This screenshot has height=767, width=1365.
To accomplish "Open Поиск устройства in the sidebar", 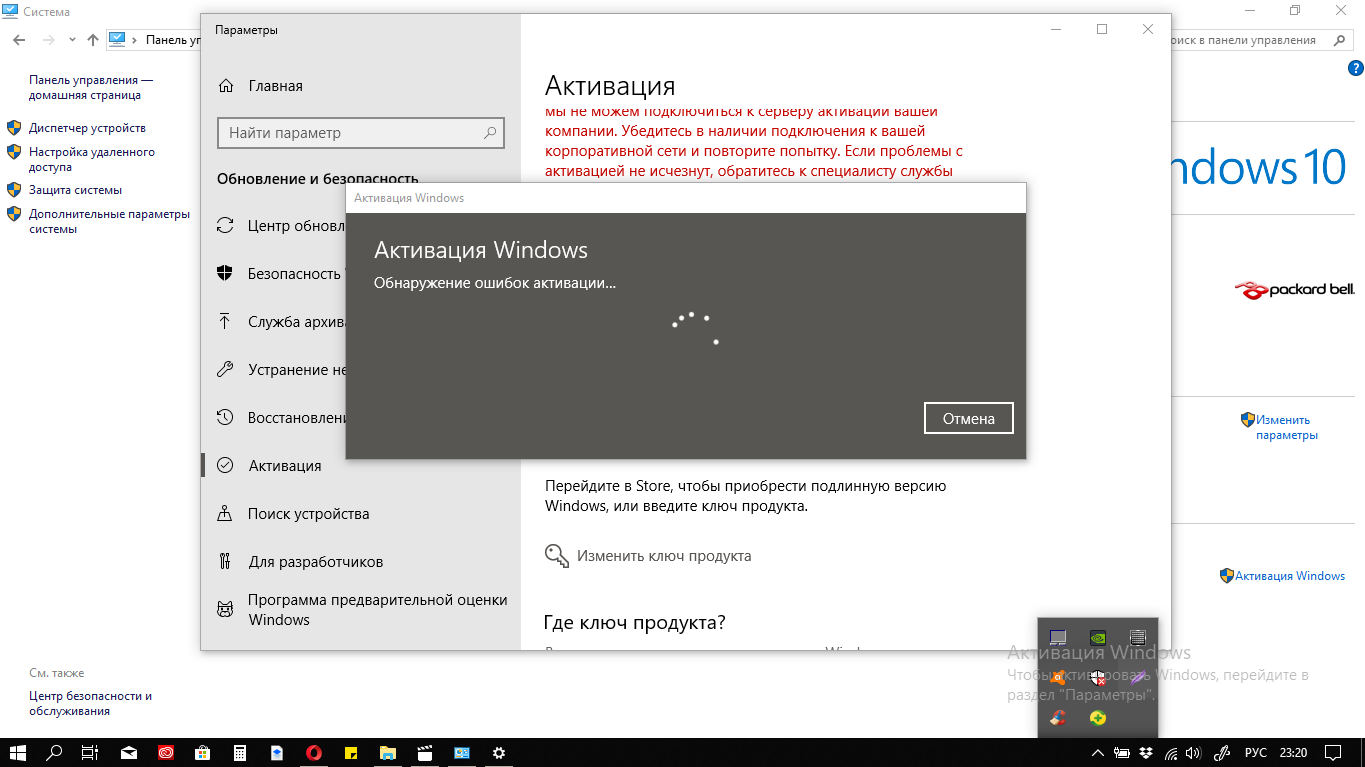I will click(x=293, y=514).
